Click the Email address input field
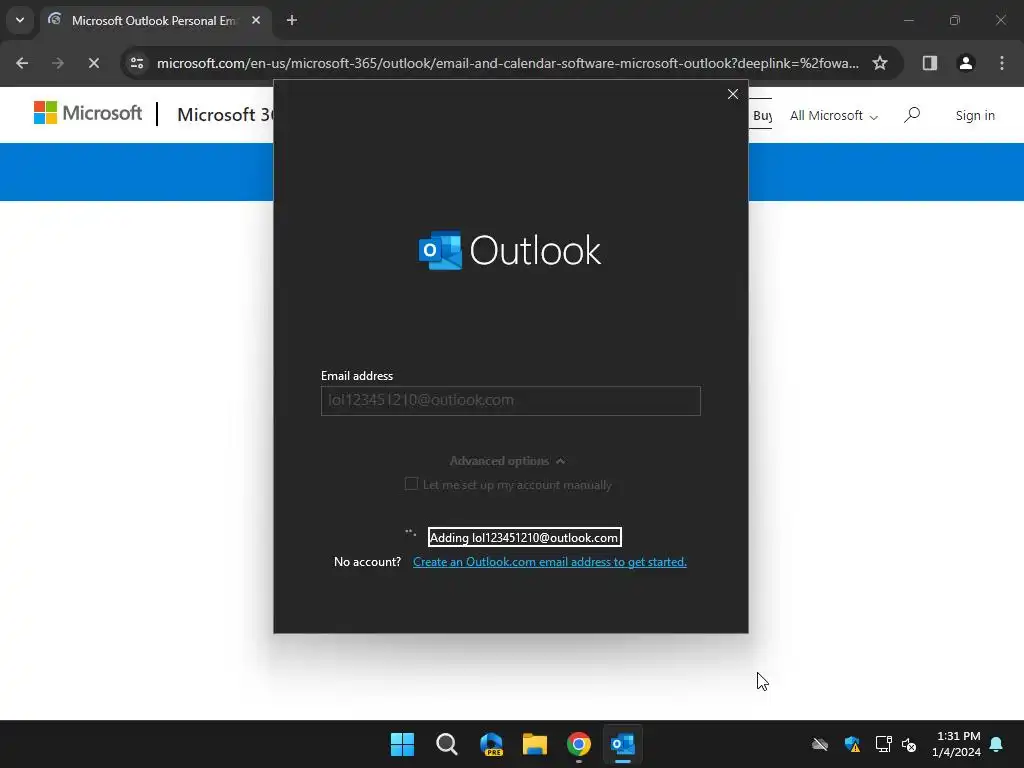This screenshot has width=1024, height=768. 511,400
